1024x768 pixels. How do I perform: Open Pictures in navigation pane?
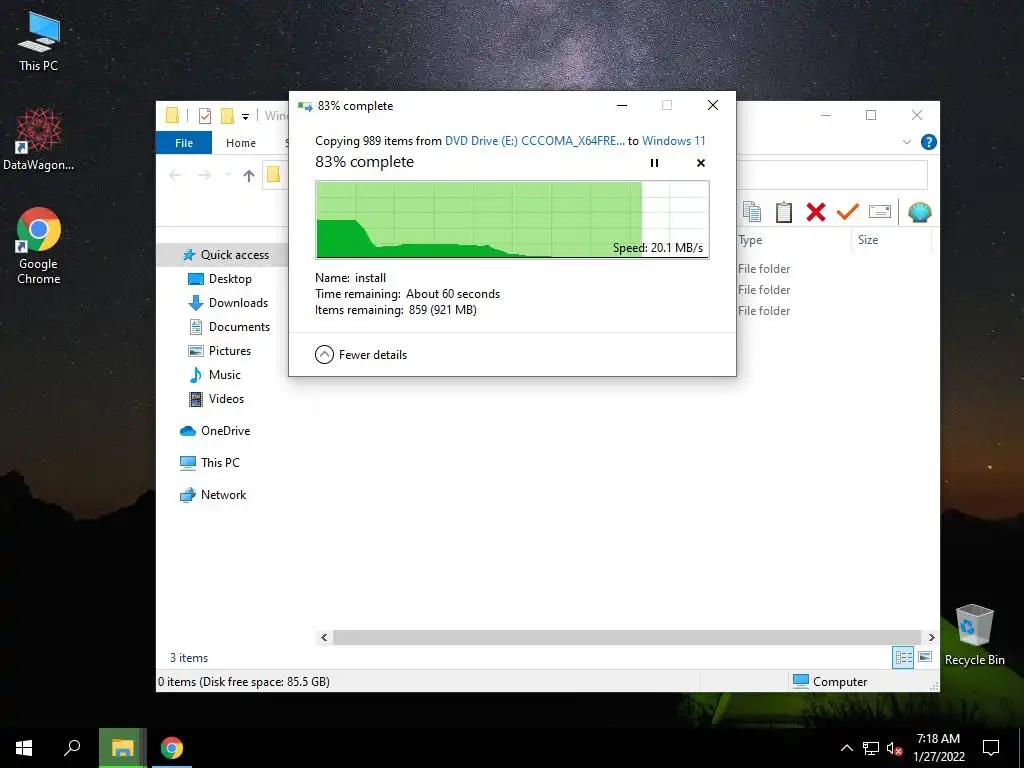pos(219,351)
